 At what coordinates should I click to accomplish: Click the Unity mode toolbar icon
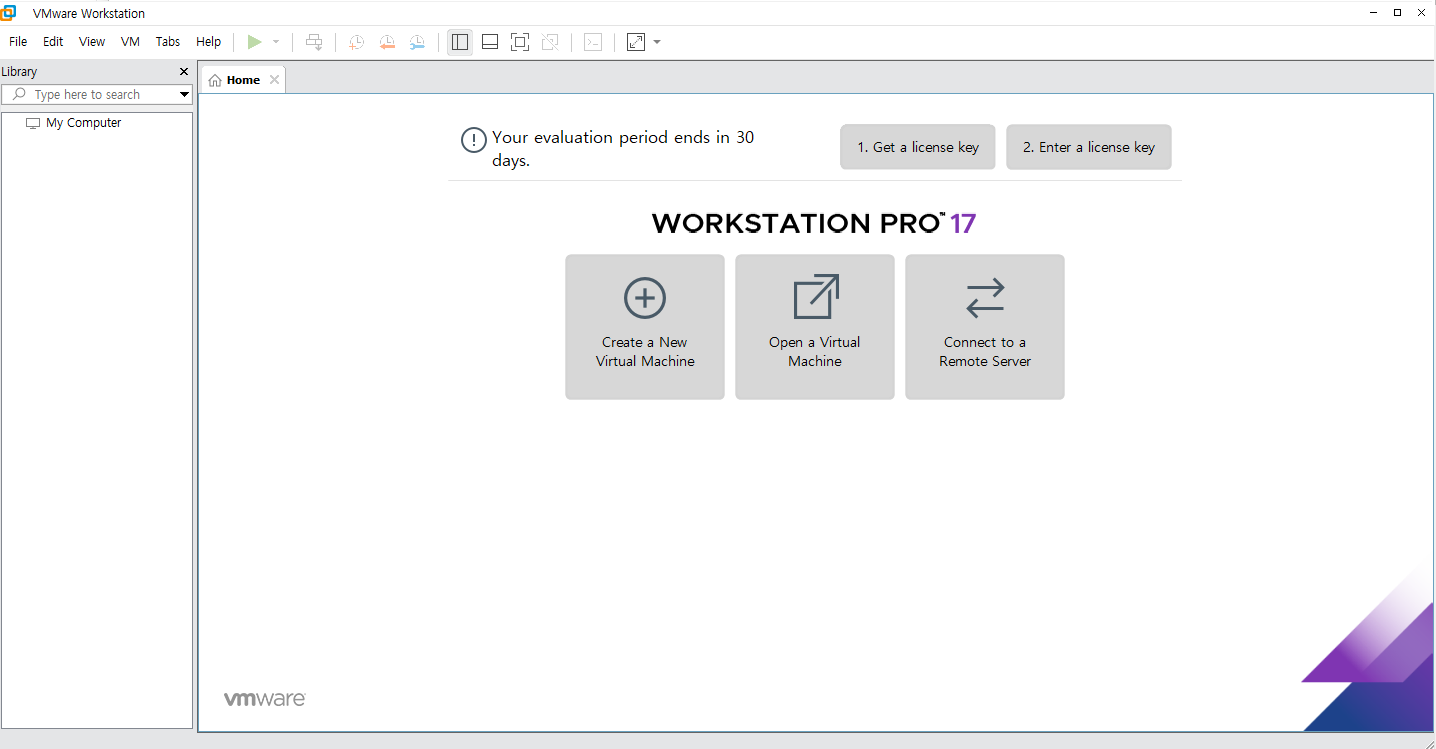550,42
